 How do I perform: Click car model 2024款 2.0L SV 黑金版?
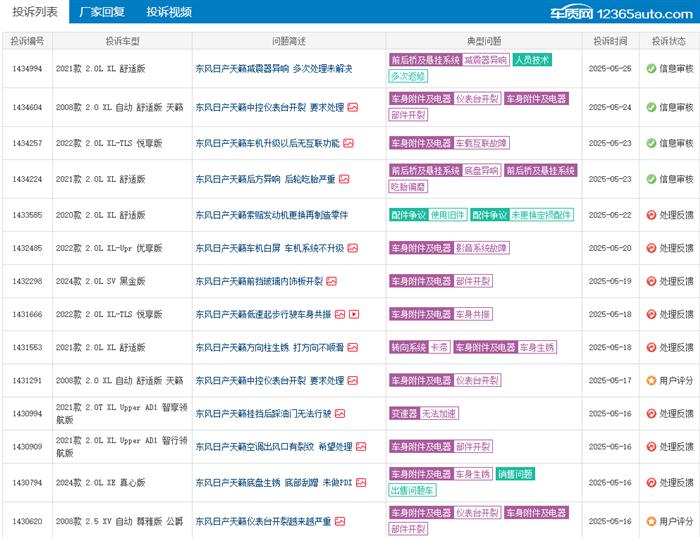tap(100, 281)
